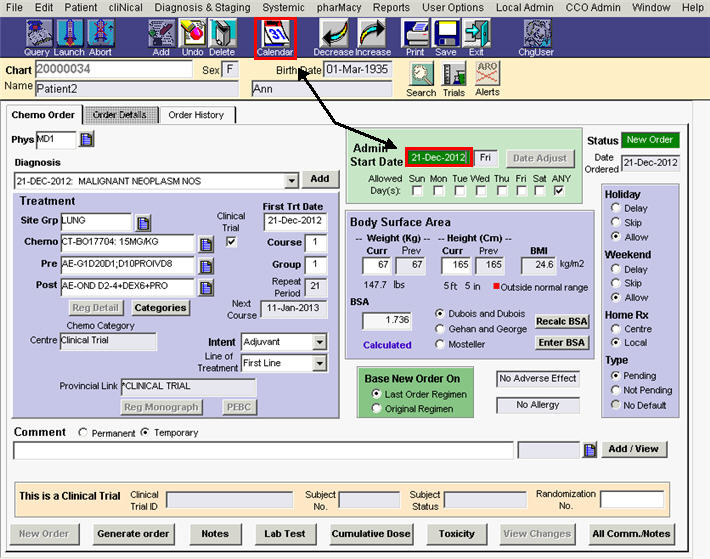Check the Fri allowed day box
Image resolution: width=710 pixels, height=559 pixels.
tap(521, 191)
